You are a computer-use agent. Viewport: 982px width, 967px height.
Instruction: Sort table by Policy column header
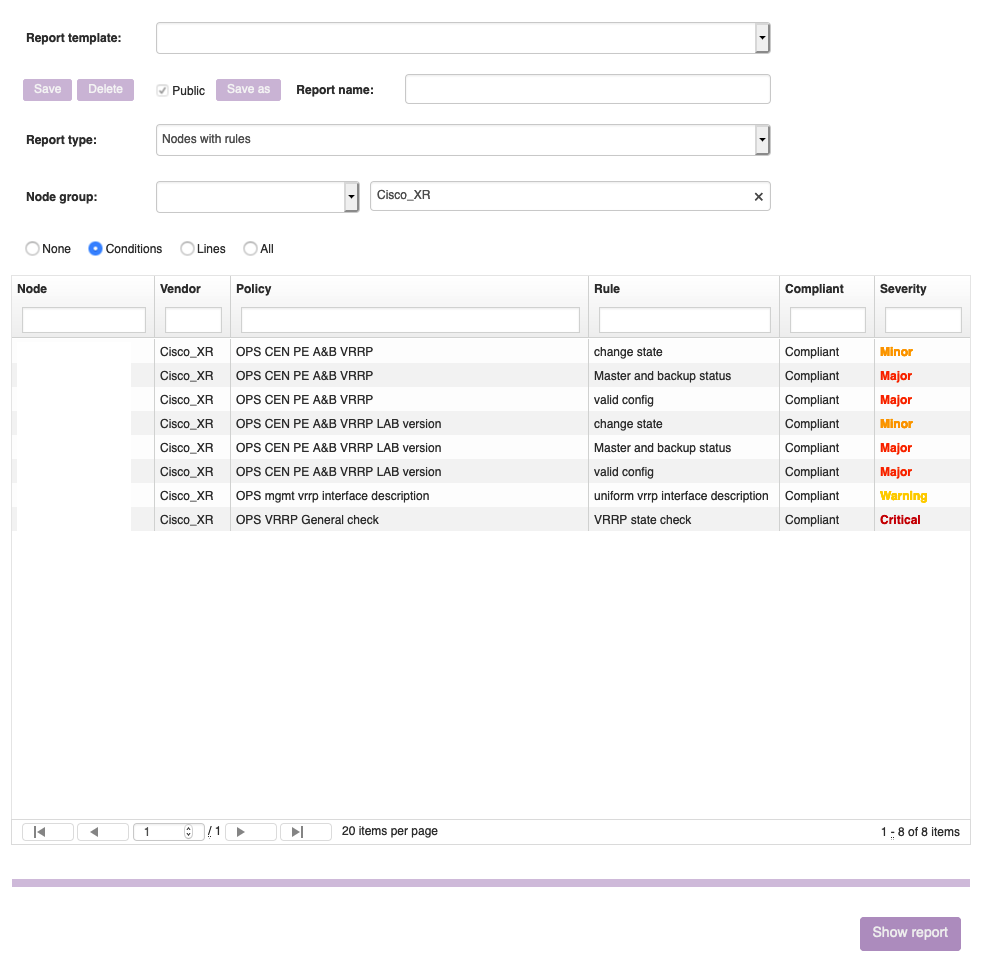pos(254,289)
